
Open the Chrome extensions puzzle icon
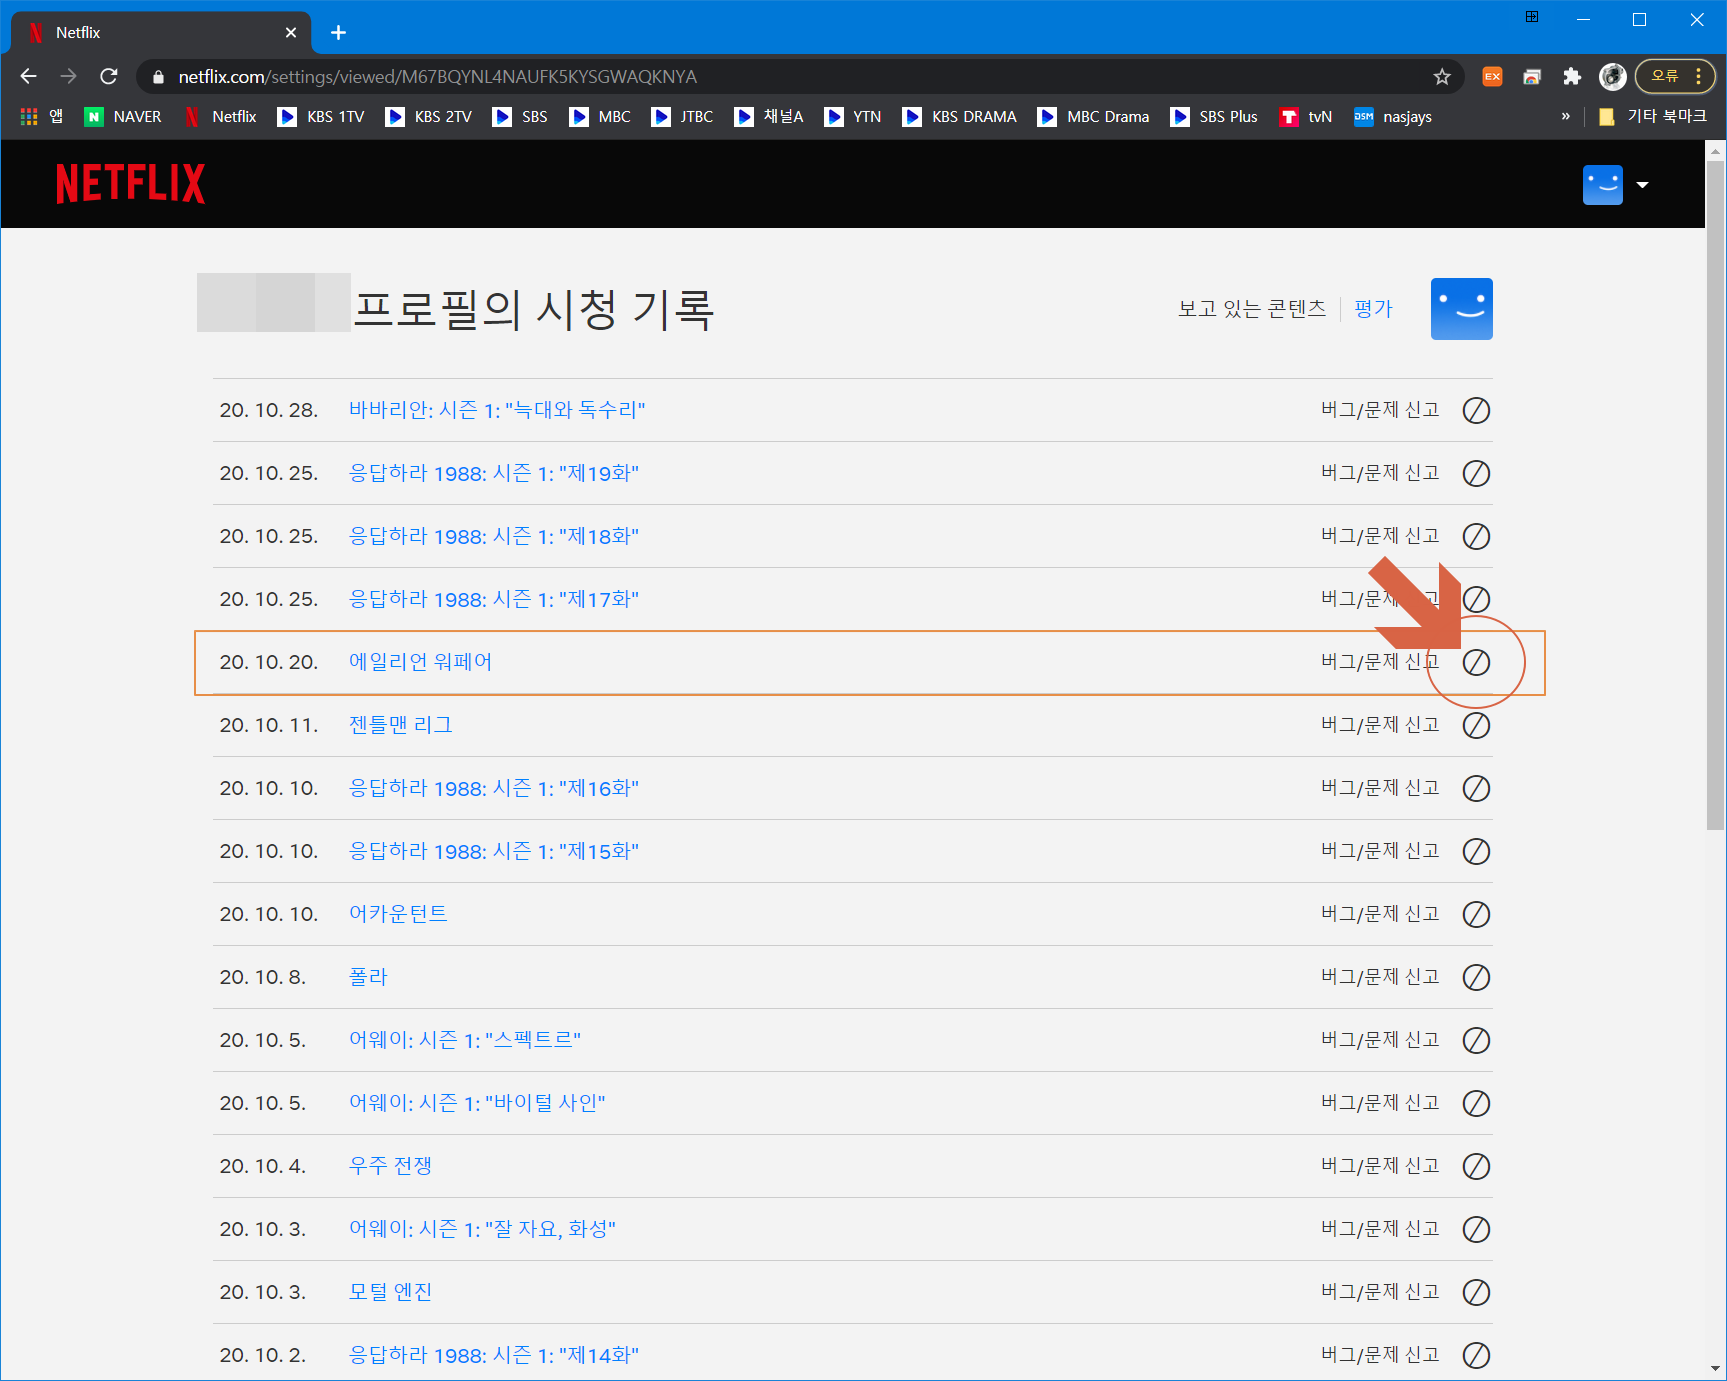pyautogui.click(x=1572, y=77)
